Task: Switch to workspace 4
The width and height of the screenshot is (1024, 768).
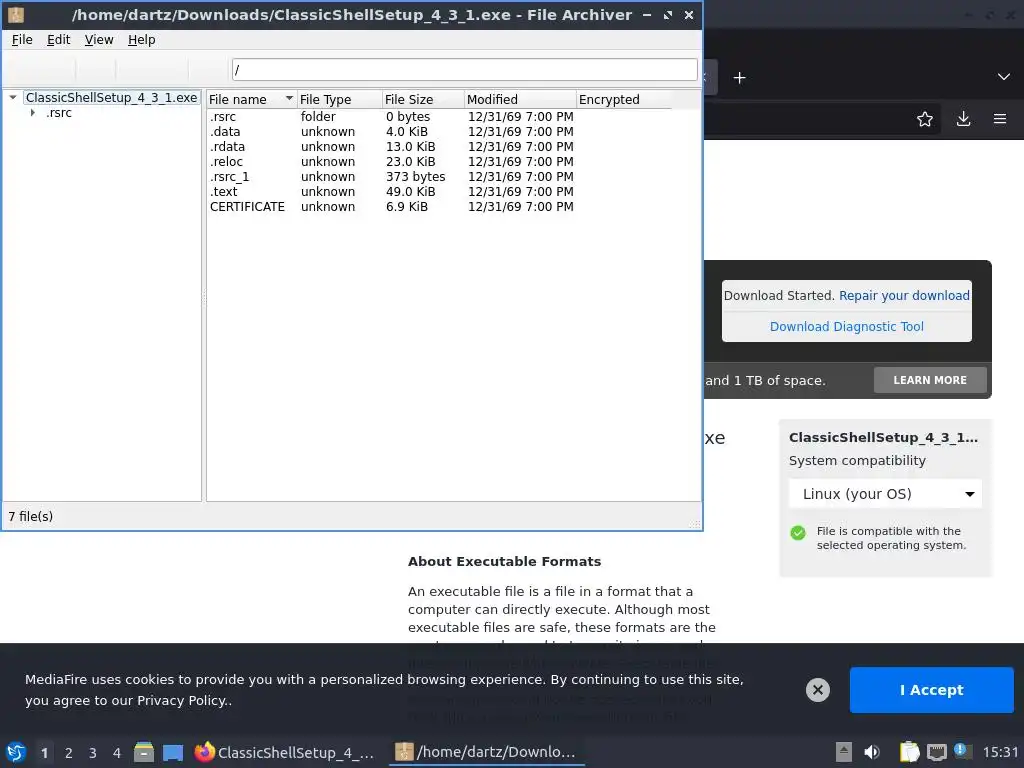Action: pyautogui.click(x=117, y=753)
